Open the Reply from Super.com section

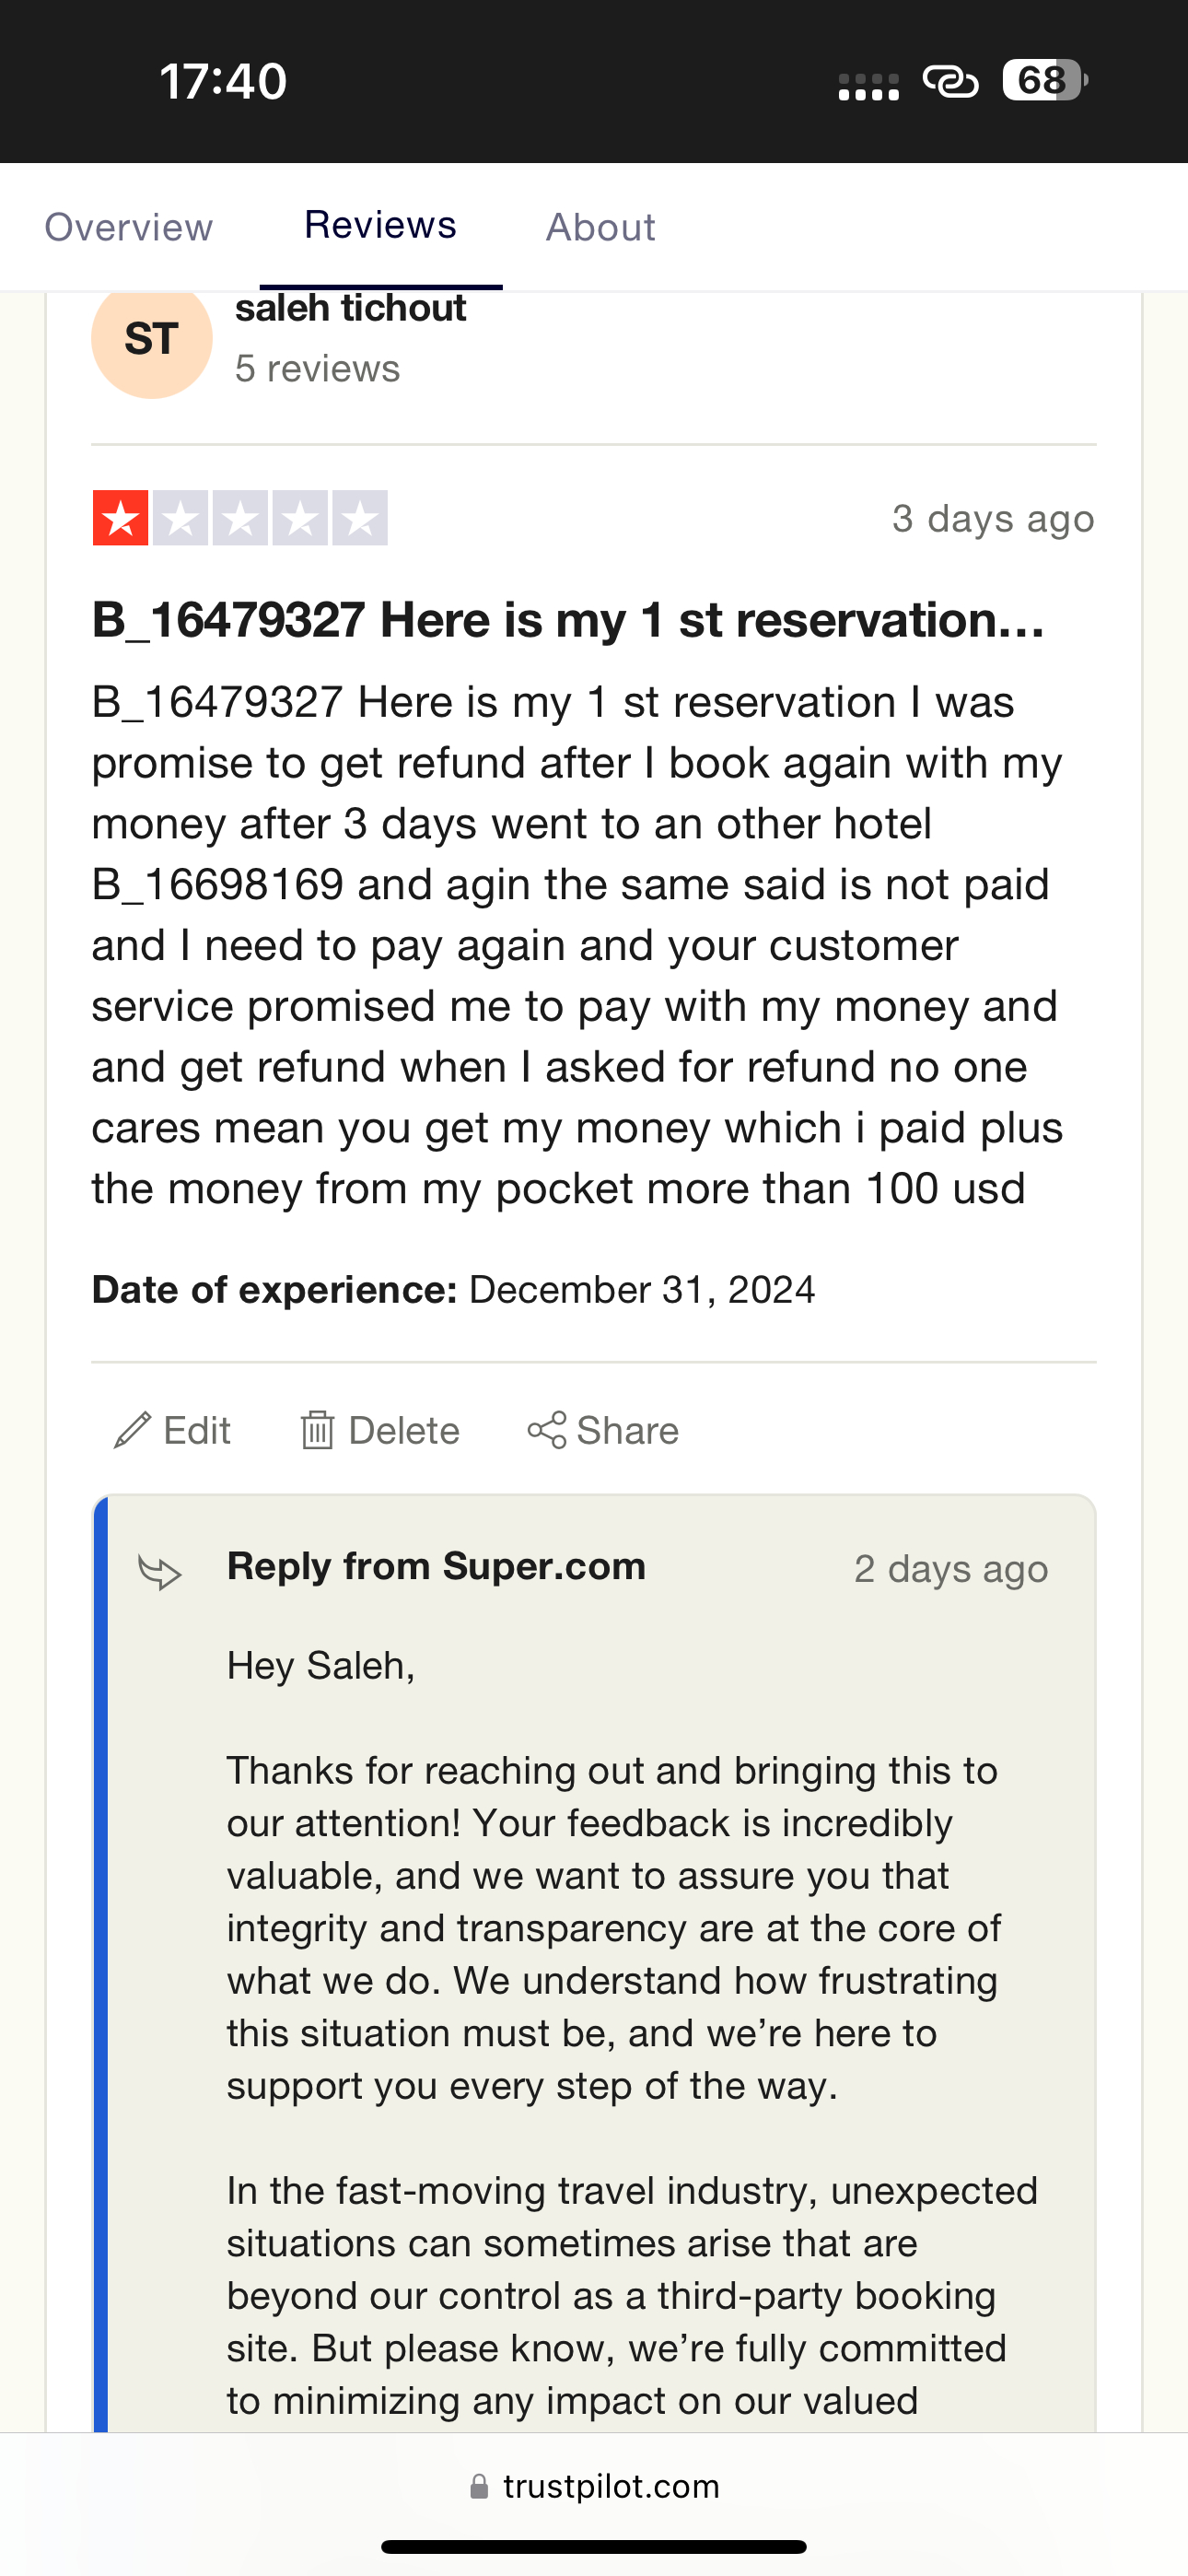click(436, 1566)
